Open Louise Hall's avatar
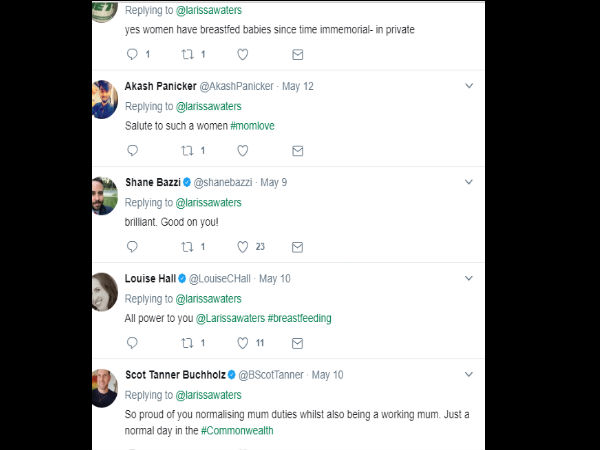 click(104, 292)
